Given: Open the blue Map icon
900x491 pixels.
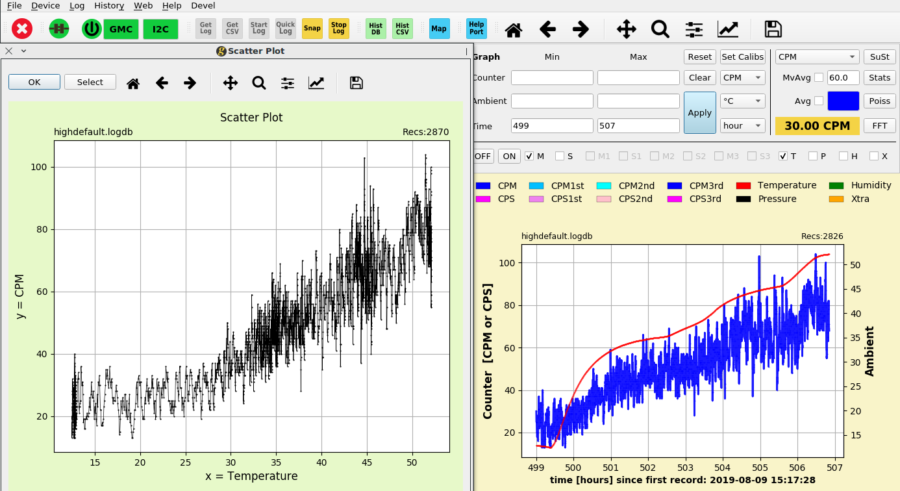Looking at the screenshot, I should pos(439,28).
